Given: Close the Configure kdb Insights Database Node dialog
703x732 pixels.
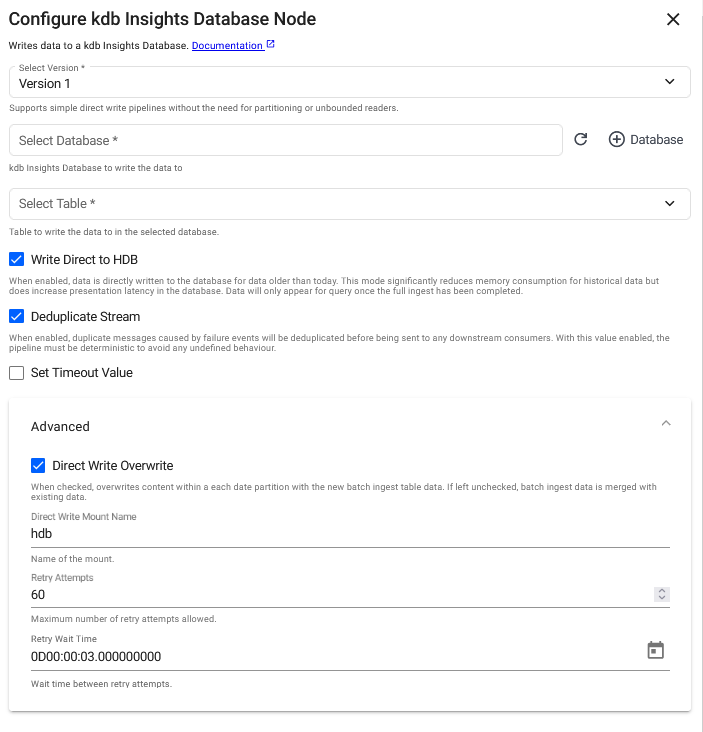Looking at the screenshot, I should [x=673, y=19].
